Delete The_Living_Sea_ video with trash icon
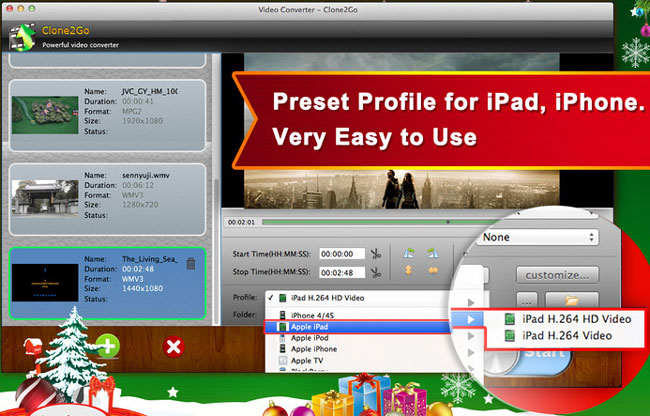Screen dimensions: 650x416 pos(191,264)
